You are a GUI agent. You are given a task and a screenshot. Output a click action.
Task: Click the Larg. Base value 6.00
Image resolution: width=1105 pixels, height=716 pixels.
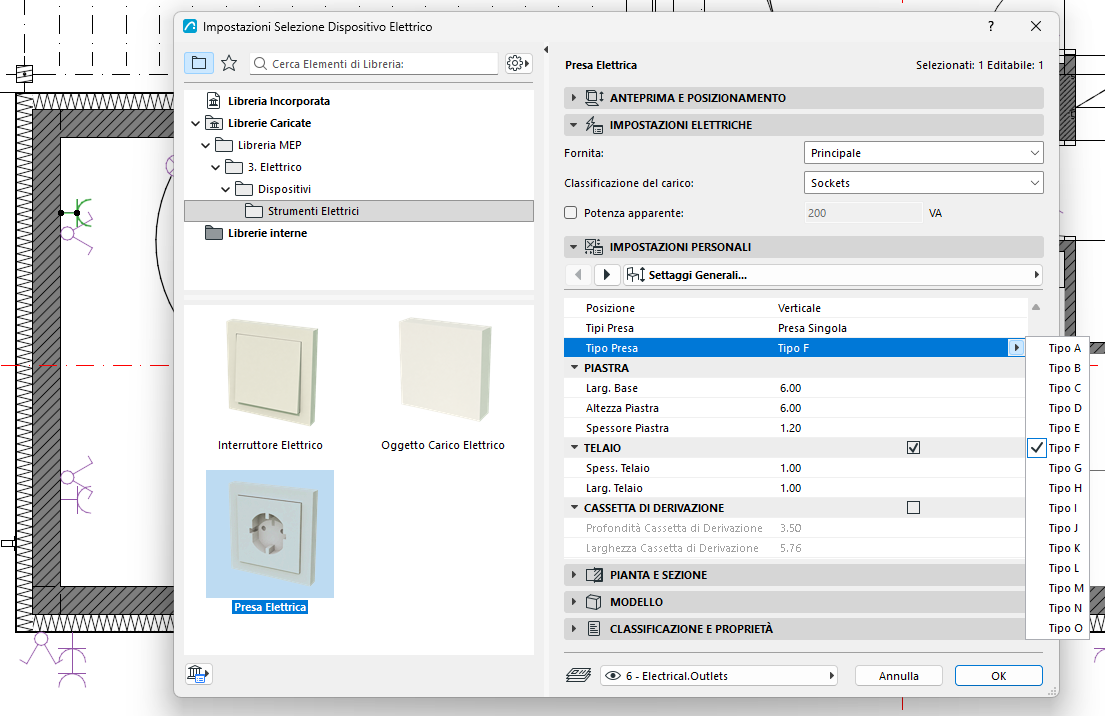[x=791, y=388]
